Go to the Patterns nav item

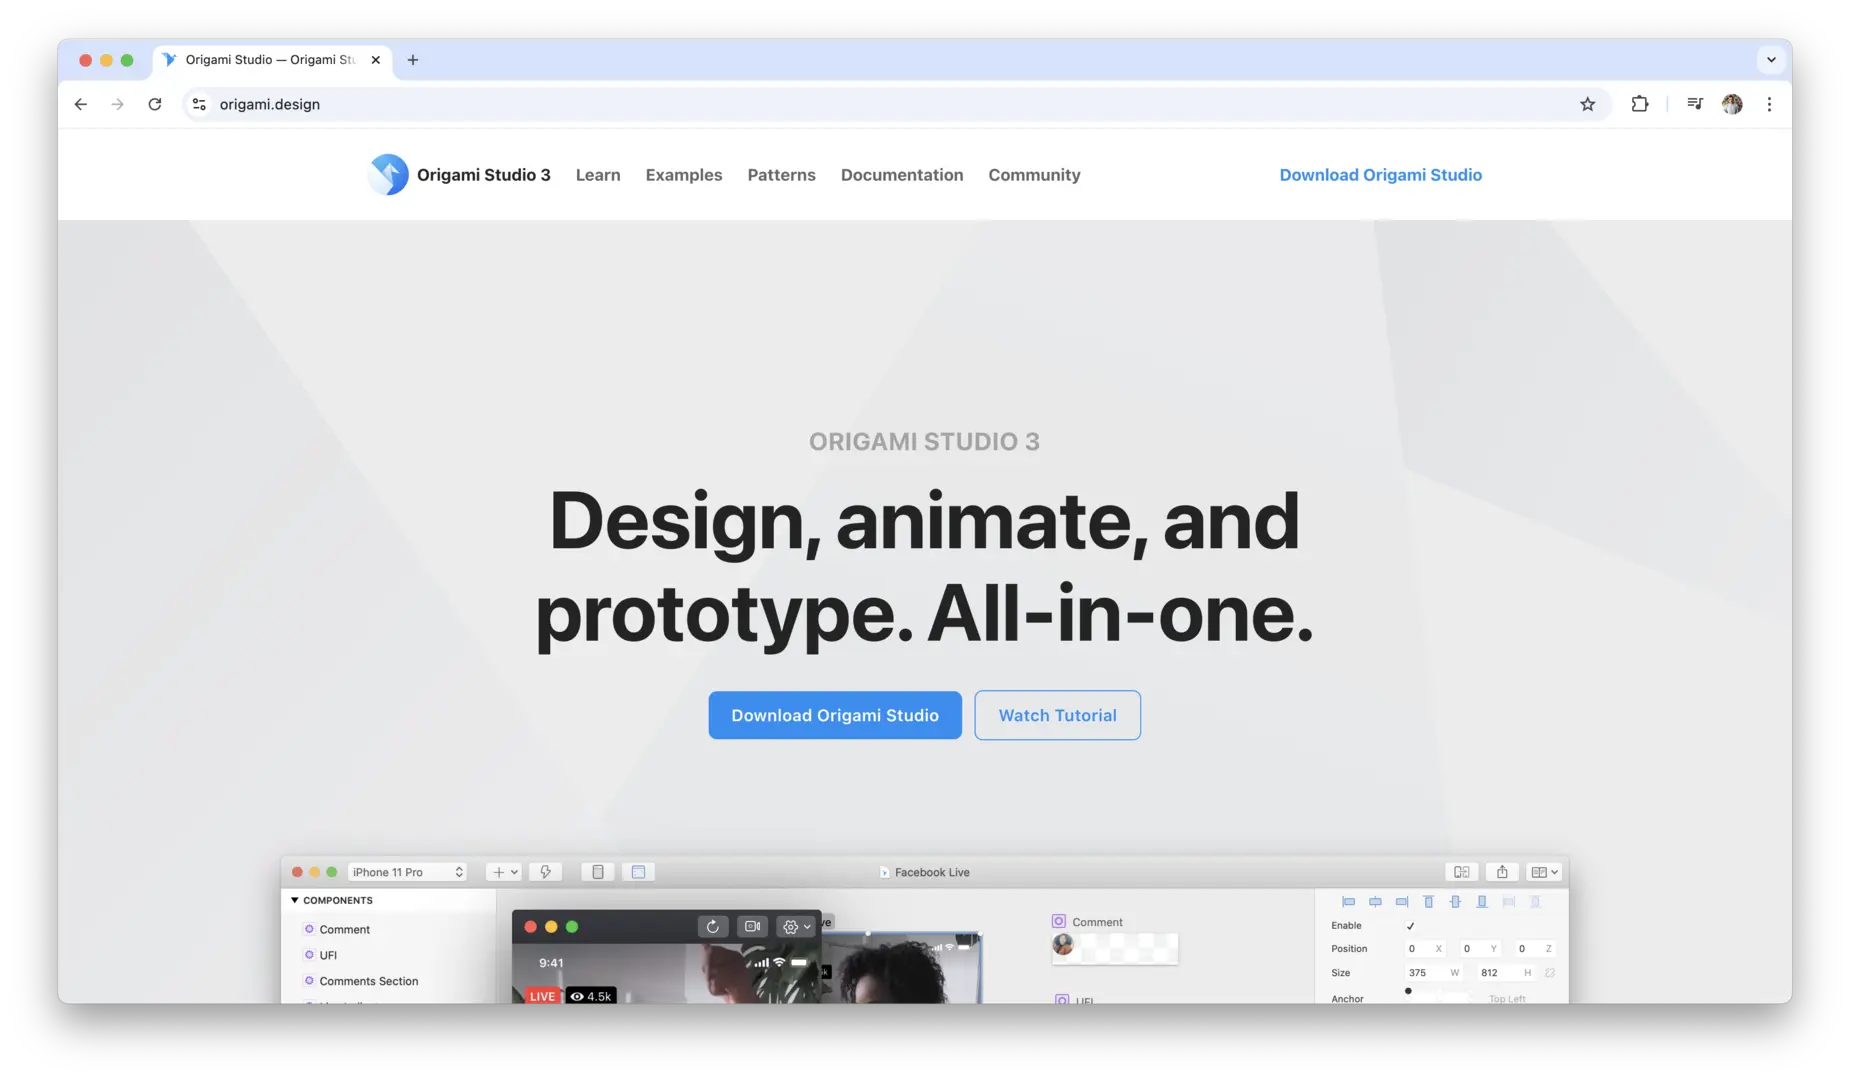click(781, 175)
